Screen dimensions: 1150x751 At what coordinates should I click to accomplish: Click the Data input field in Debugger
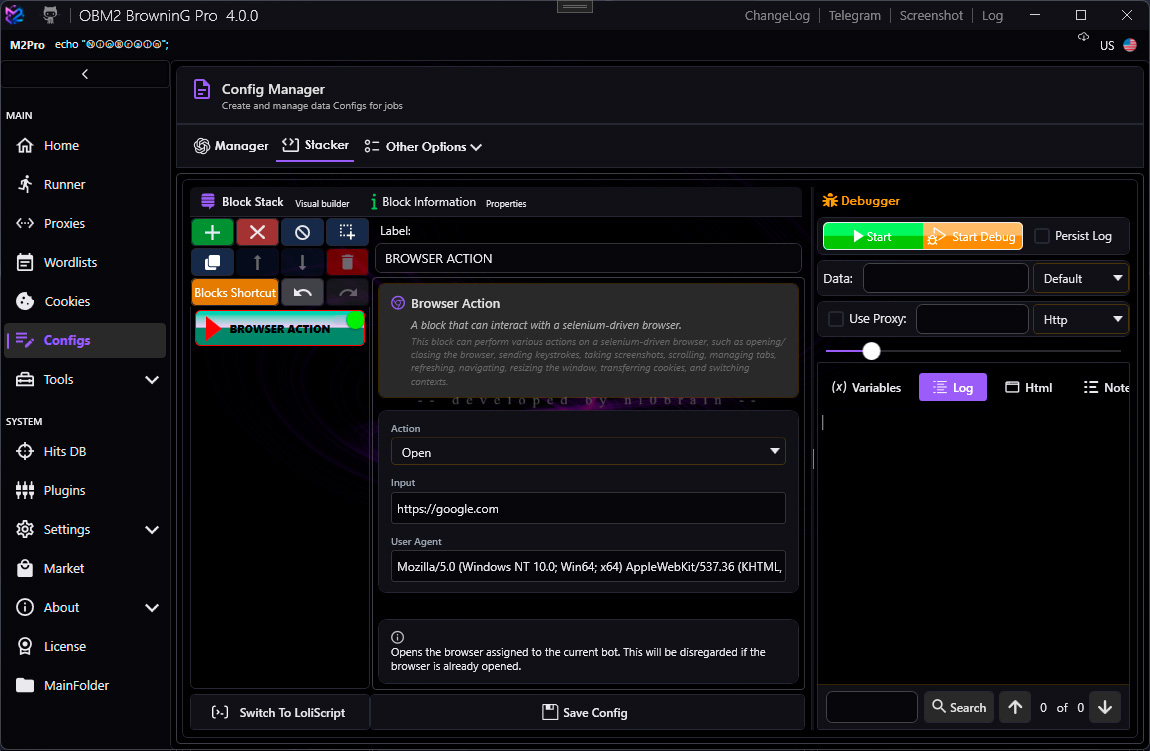click(945, 279)
